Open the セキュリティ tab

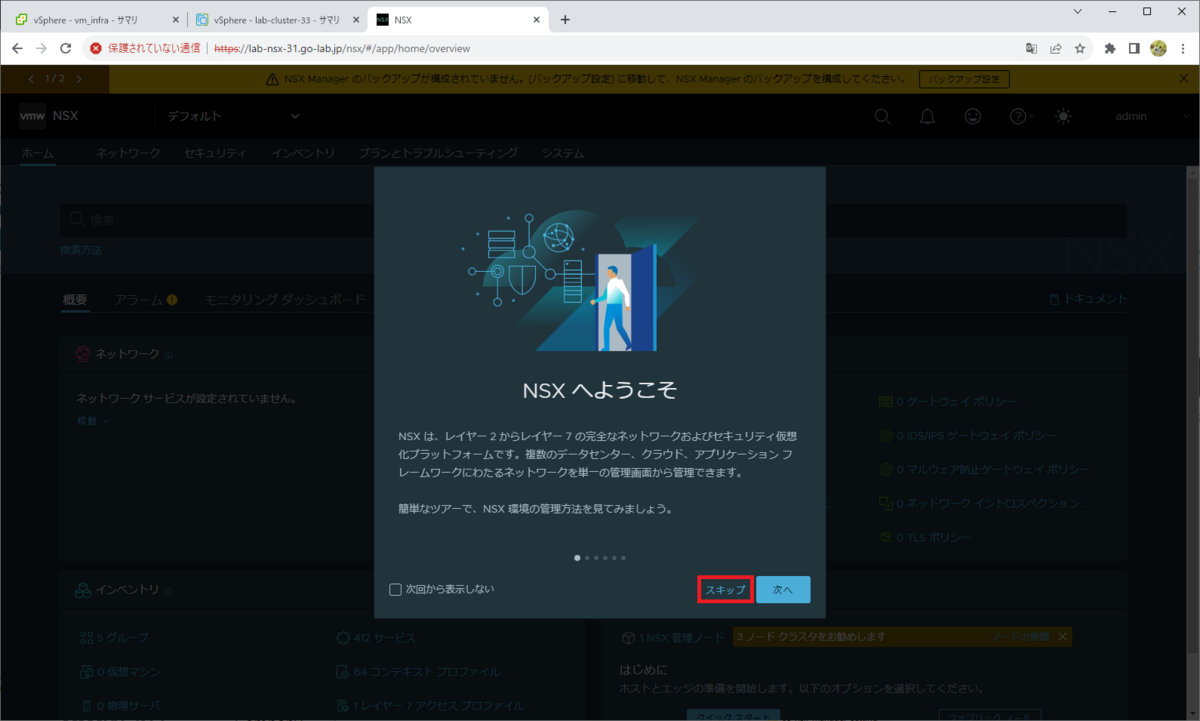(215, 153)
